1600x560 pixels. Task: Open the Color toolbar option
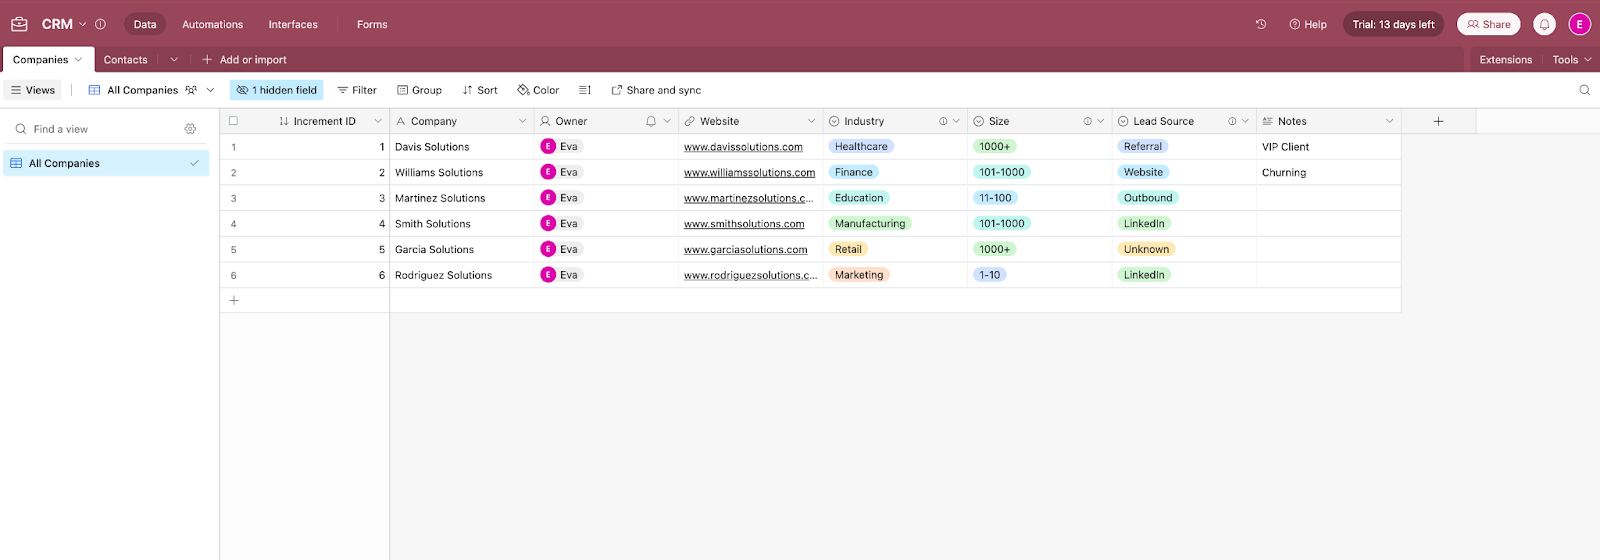click(538, 90)
